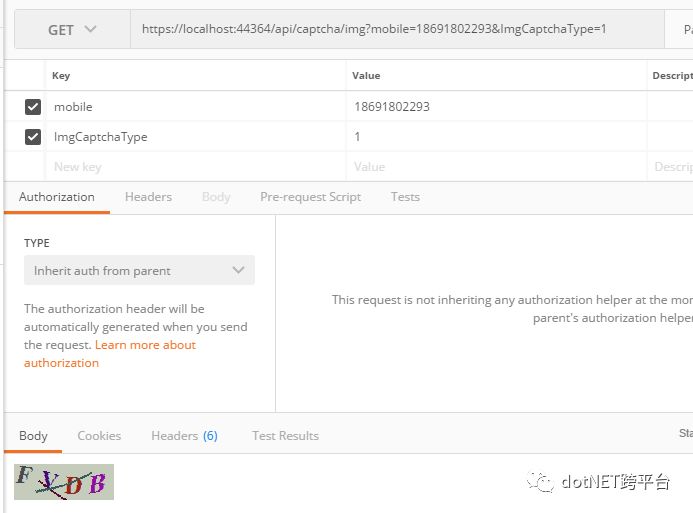This screenshot has width=693, height=513.
Task: Open the request Headers tab
Action: click(x=148, y=197)
